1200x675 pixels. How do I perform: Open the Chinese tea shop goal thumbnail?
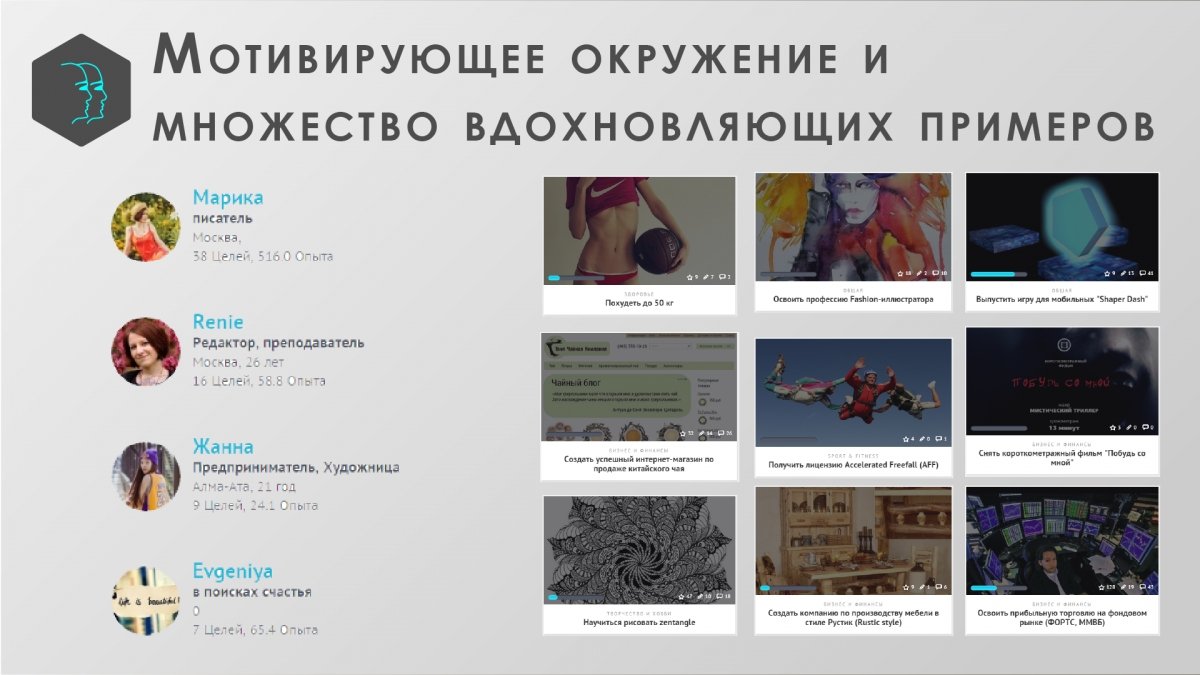coord(639,387)
